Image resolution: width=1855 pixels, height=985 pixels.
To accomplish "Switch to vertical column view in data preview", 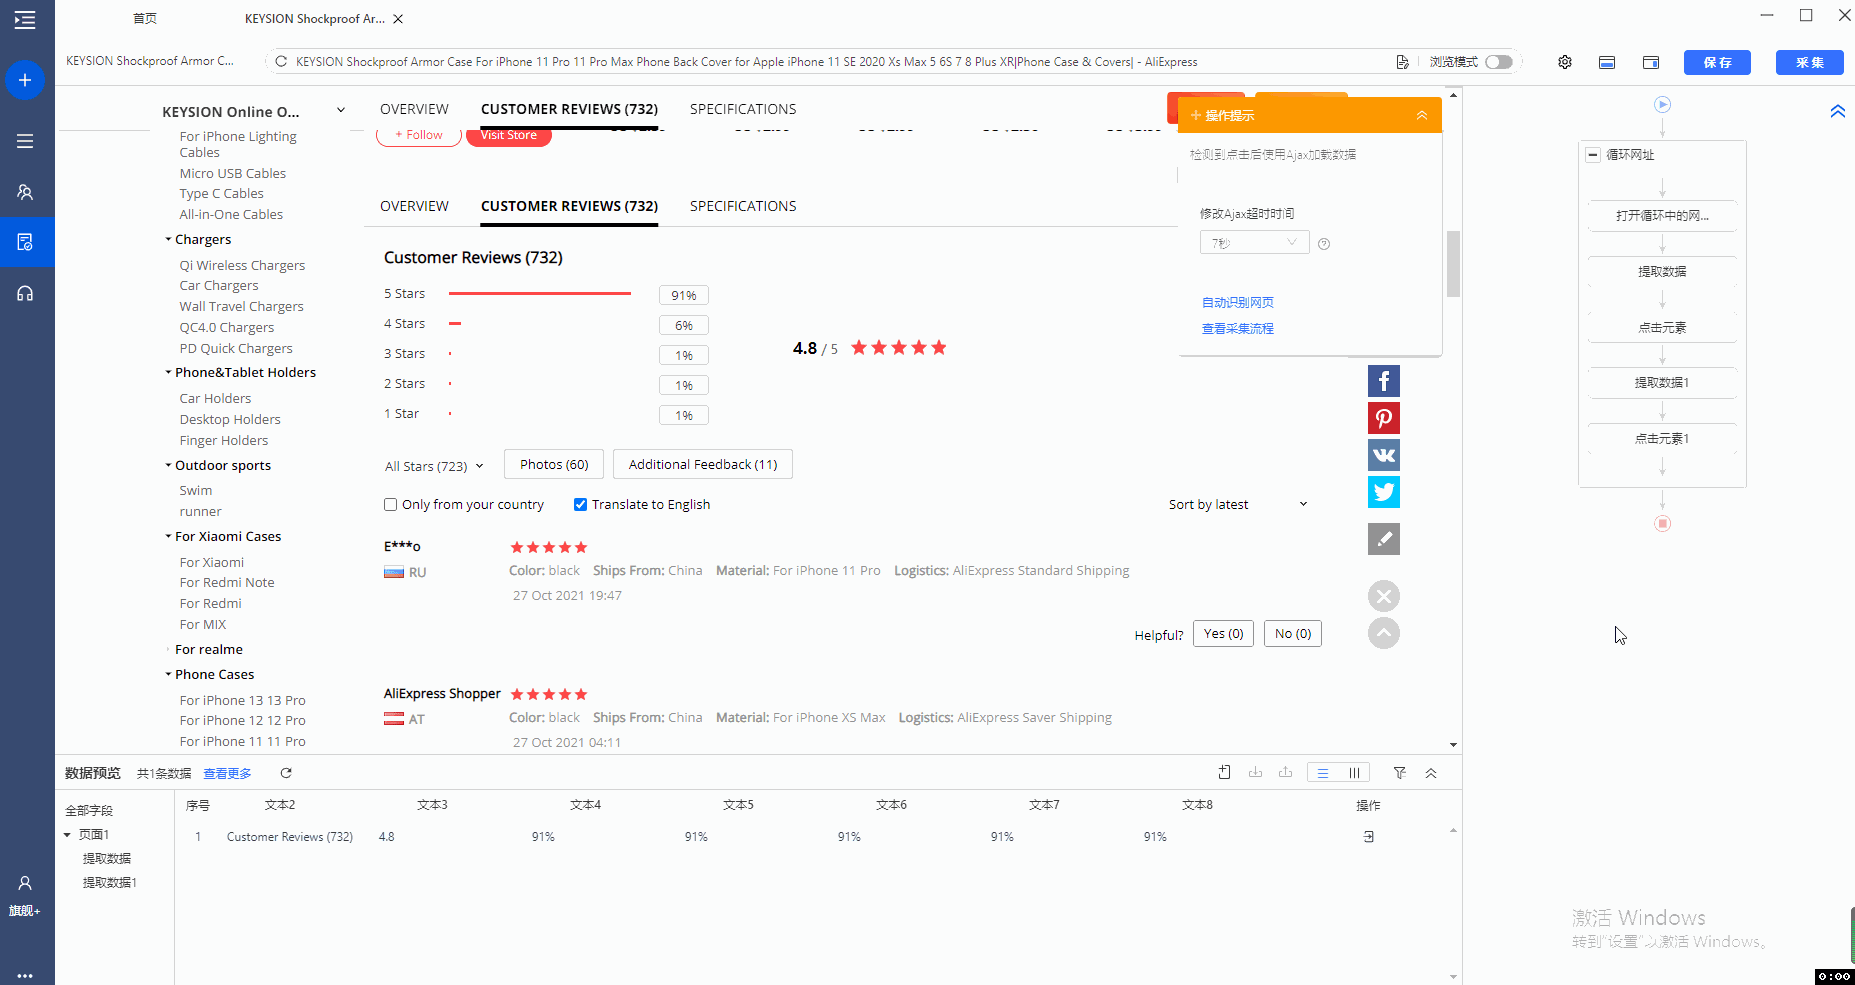I will coord(1354,773).
